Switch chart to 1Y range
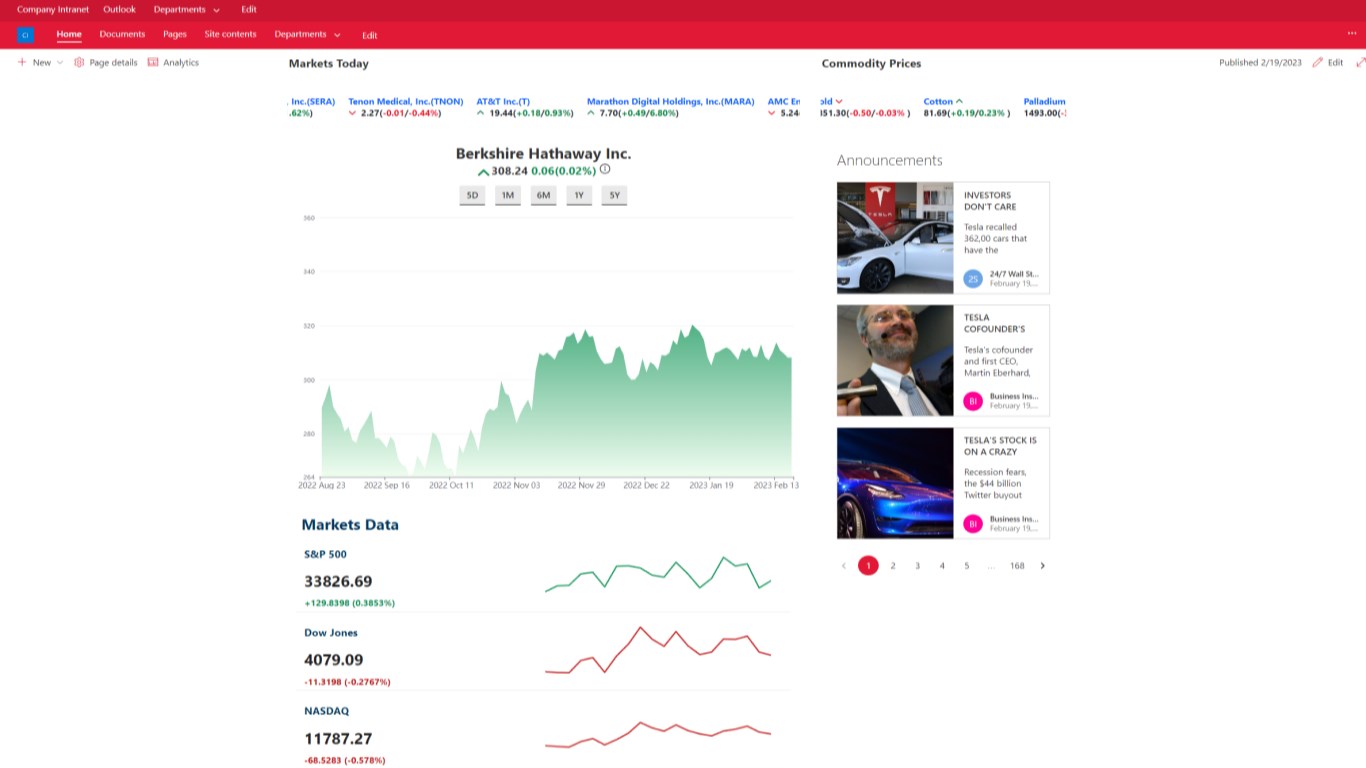 (x=579, y=195)
